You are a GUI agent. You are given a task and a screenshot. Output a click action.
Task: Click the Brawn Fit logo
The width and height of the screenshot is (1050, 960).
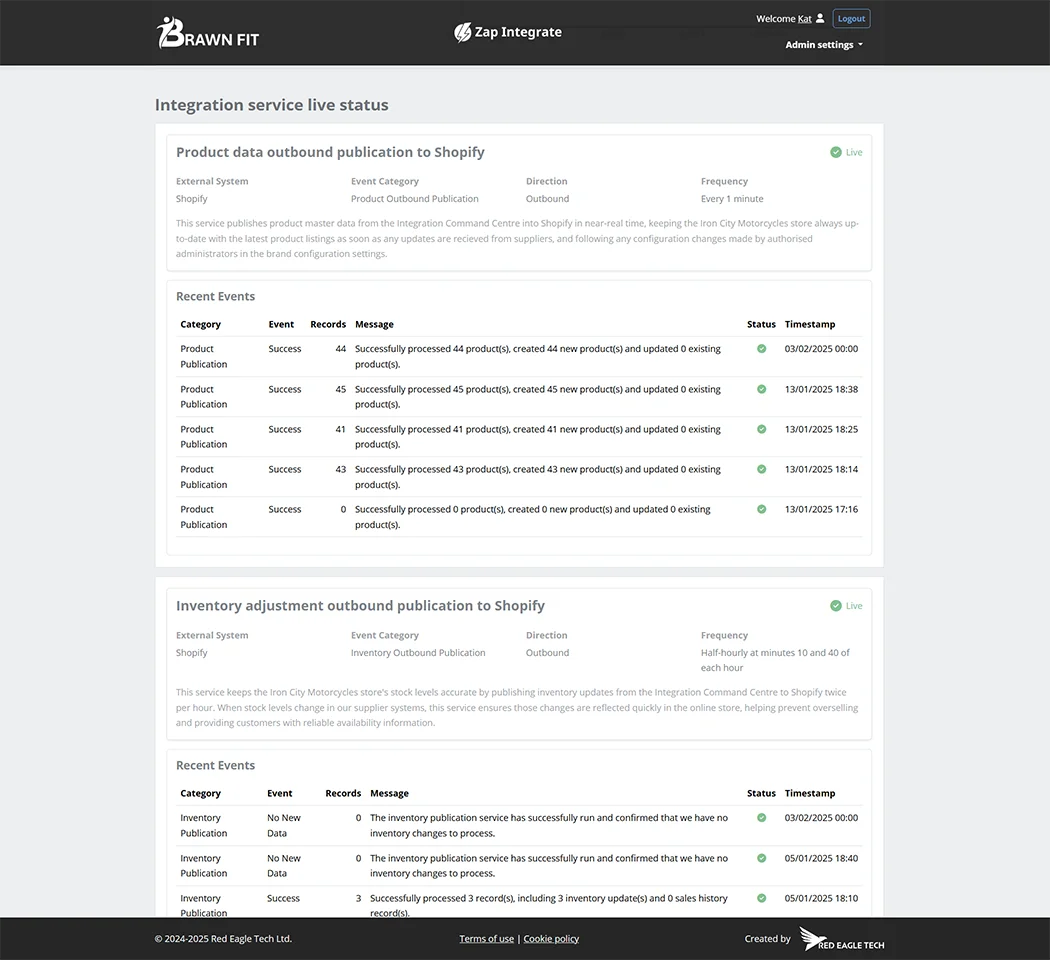click(208, 33)
